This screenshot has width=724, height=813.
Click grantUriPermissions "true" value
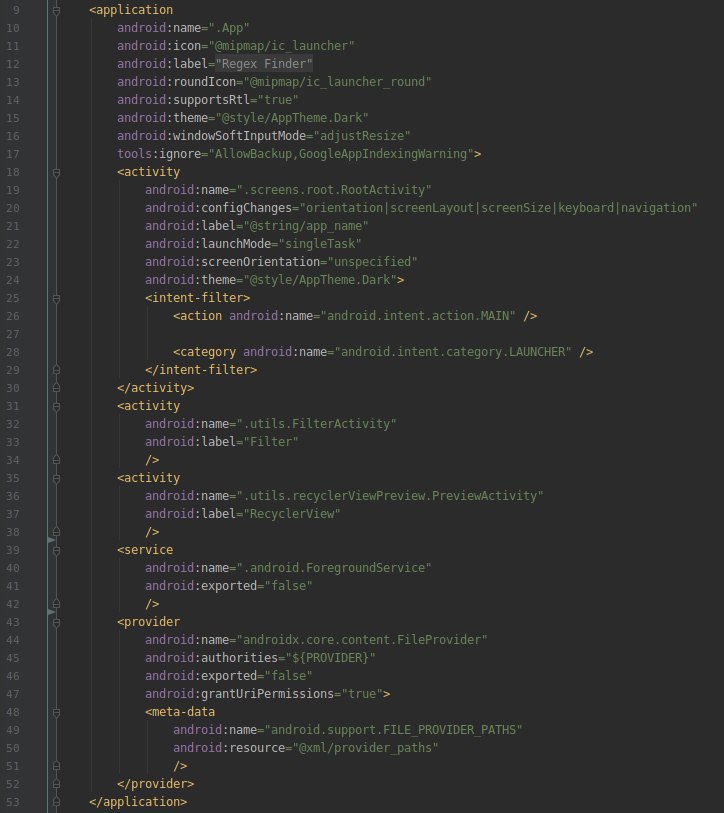click(362, 694)
